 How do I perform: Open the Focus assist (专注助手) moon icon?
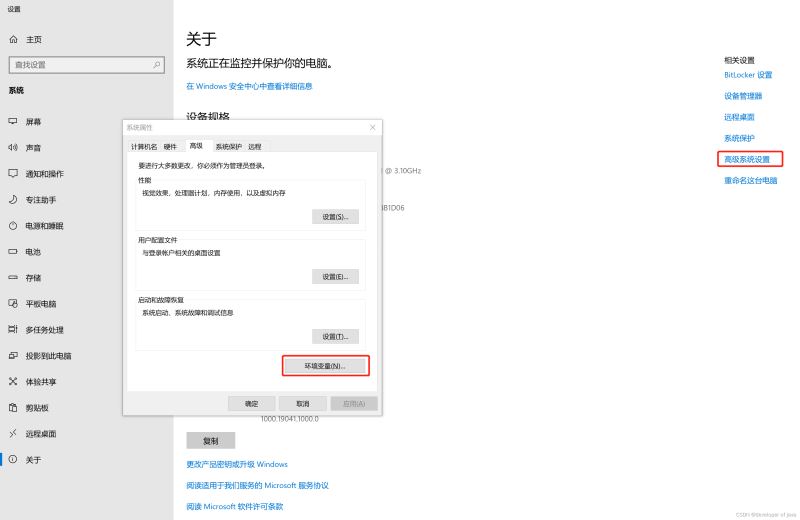(x=13, y=200)
